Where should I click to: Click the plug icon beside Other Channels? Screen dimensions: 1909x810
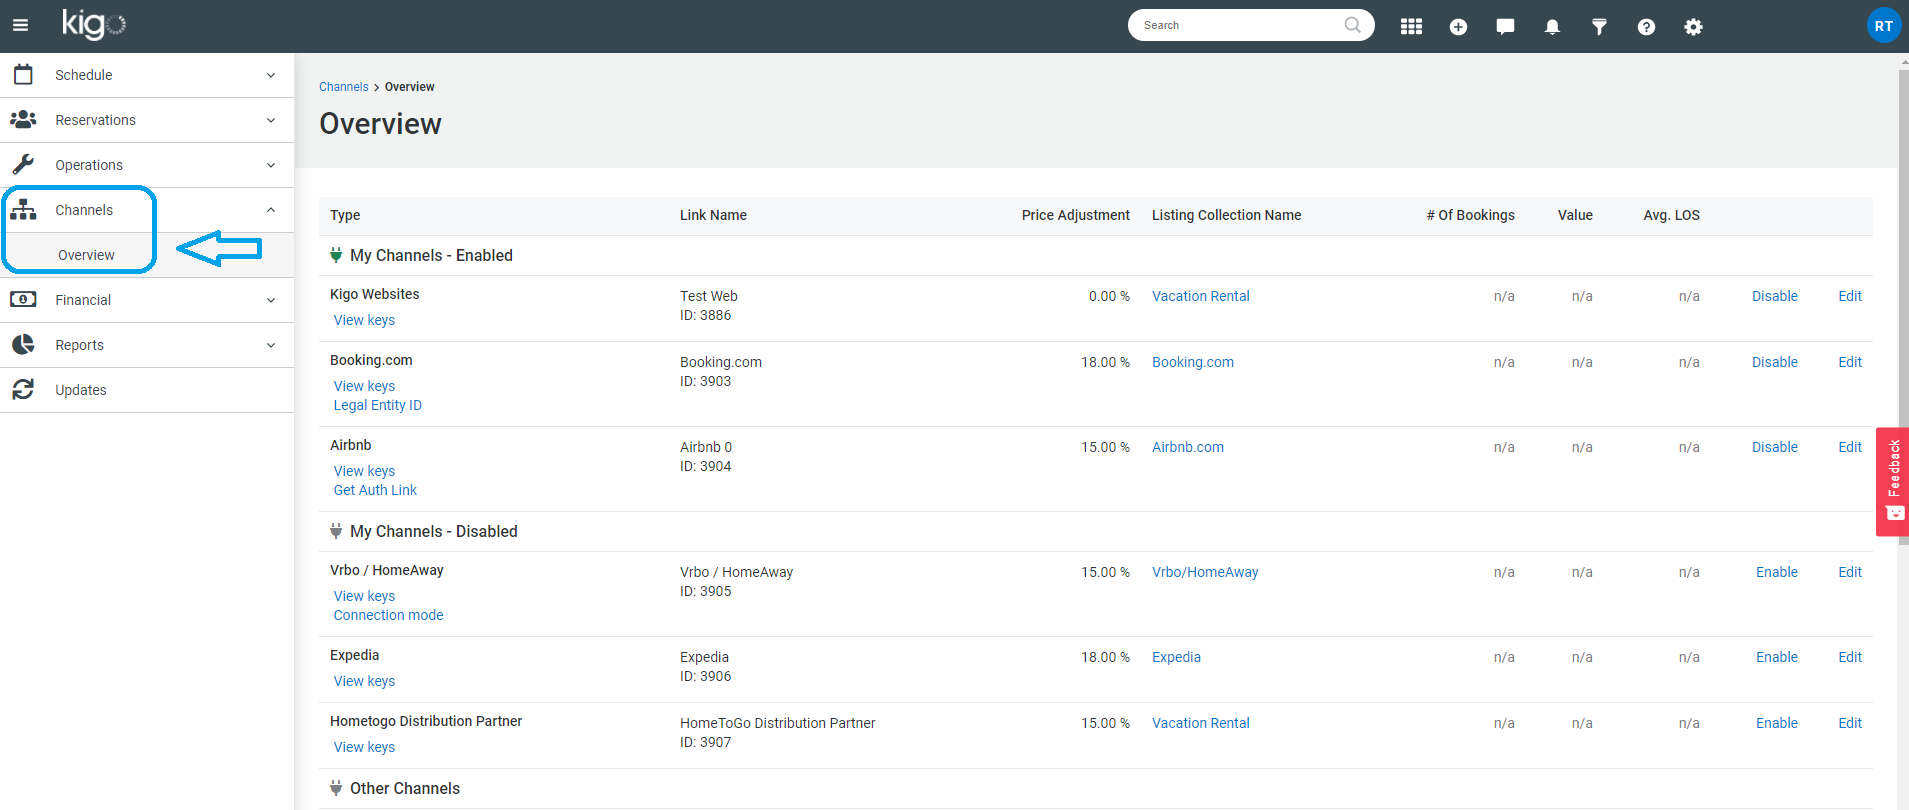point(336,788)
